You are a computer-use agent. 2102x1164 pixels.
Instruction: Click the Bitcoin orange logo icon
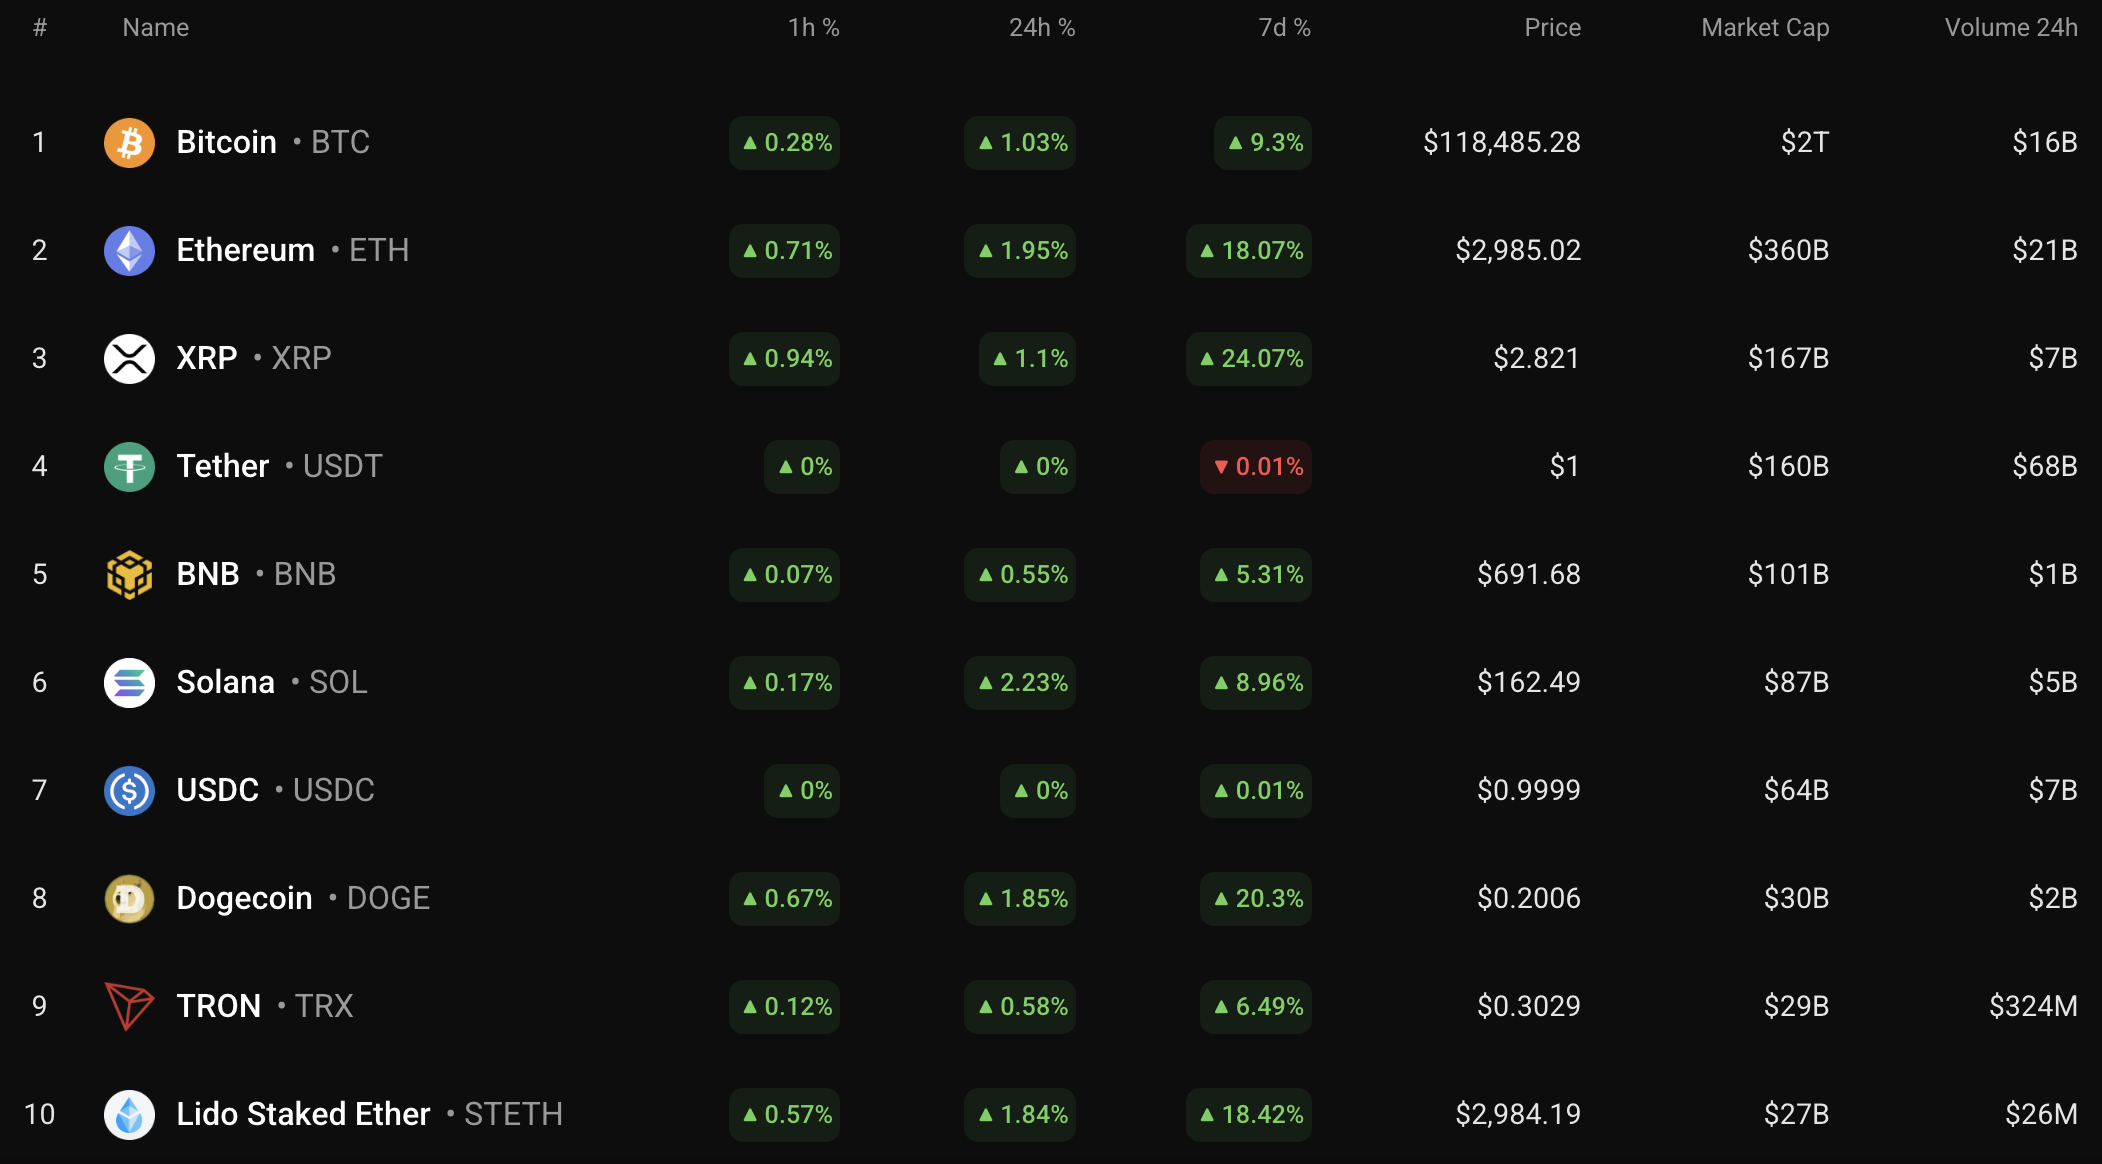[x=129, y=143]
